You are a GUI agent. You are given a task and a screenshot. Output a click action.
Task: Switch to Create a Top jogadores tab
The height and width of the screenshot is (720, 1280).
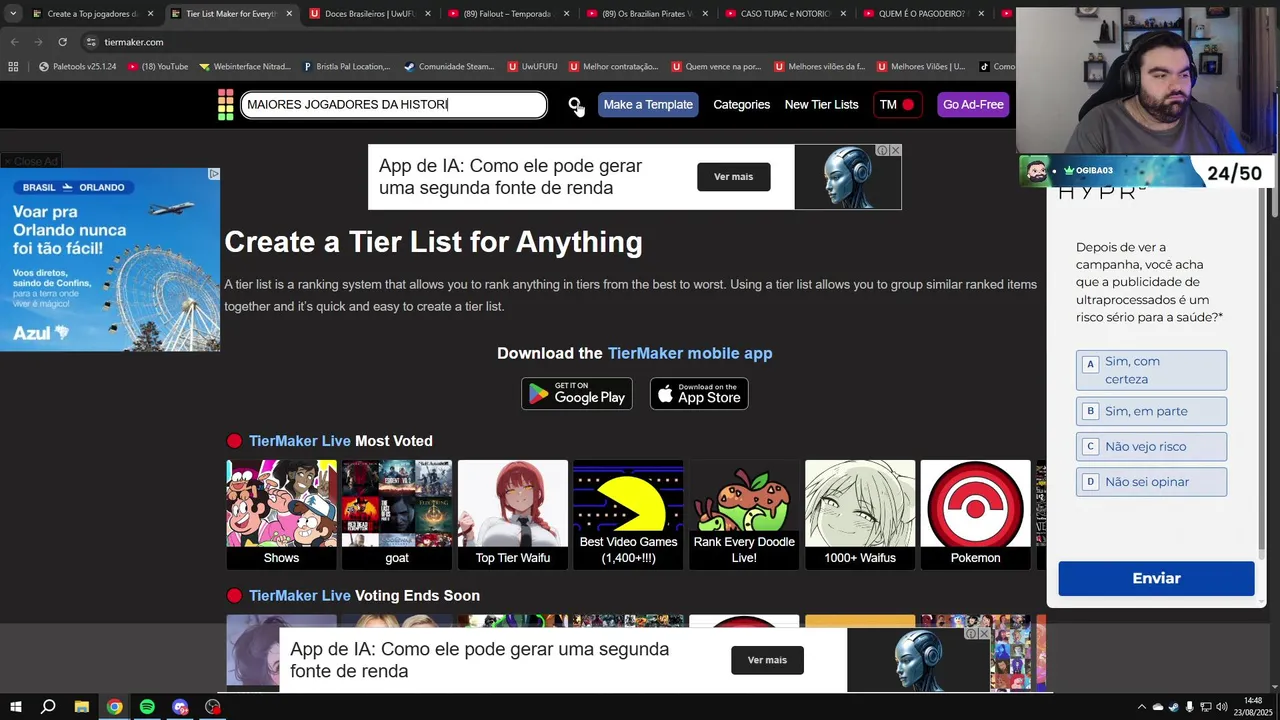pos(92,14)
